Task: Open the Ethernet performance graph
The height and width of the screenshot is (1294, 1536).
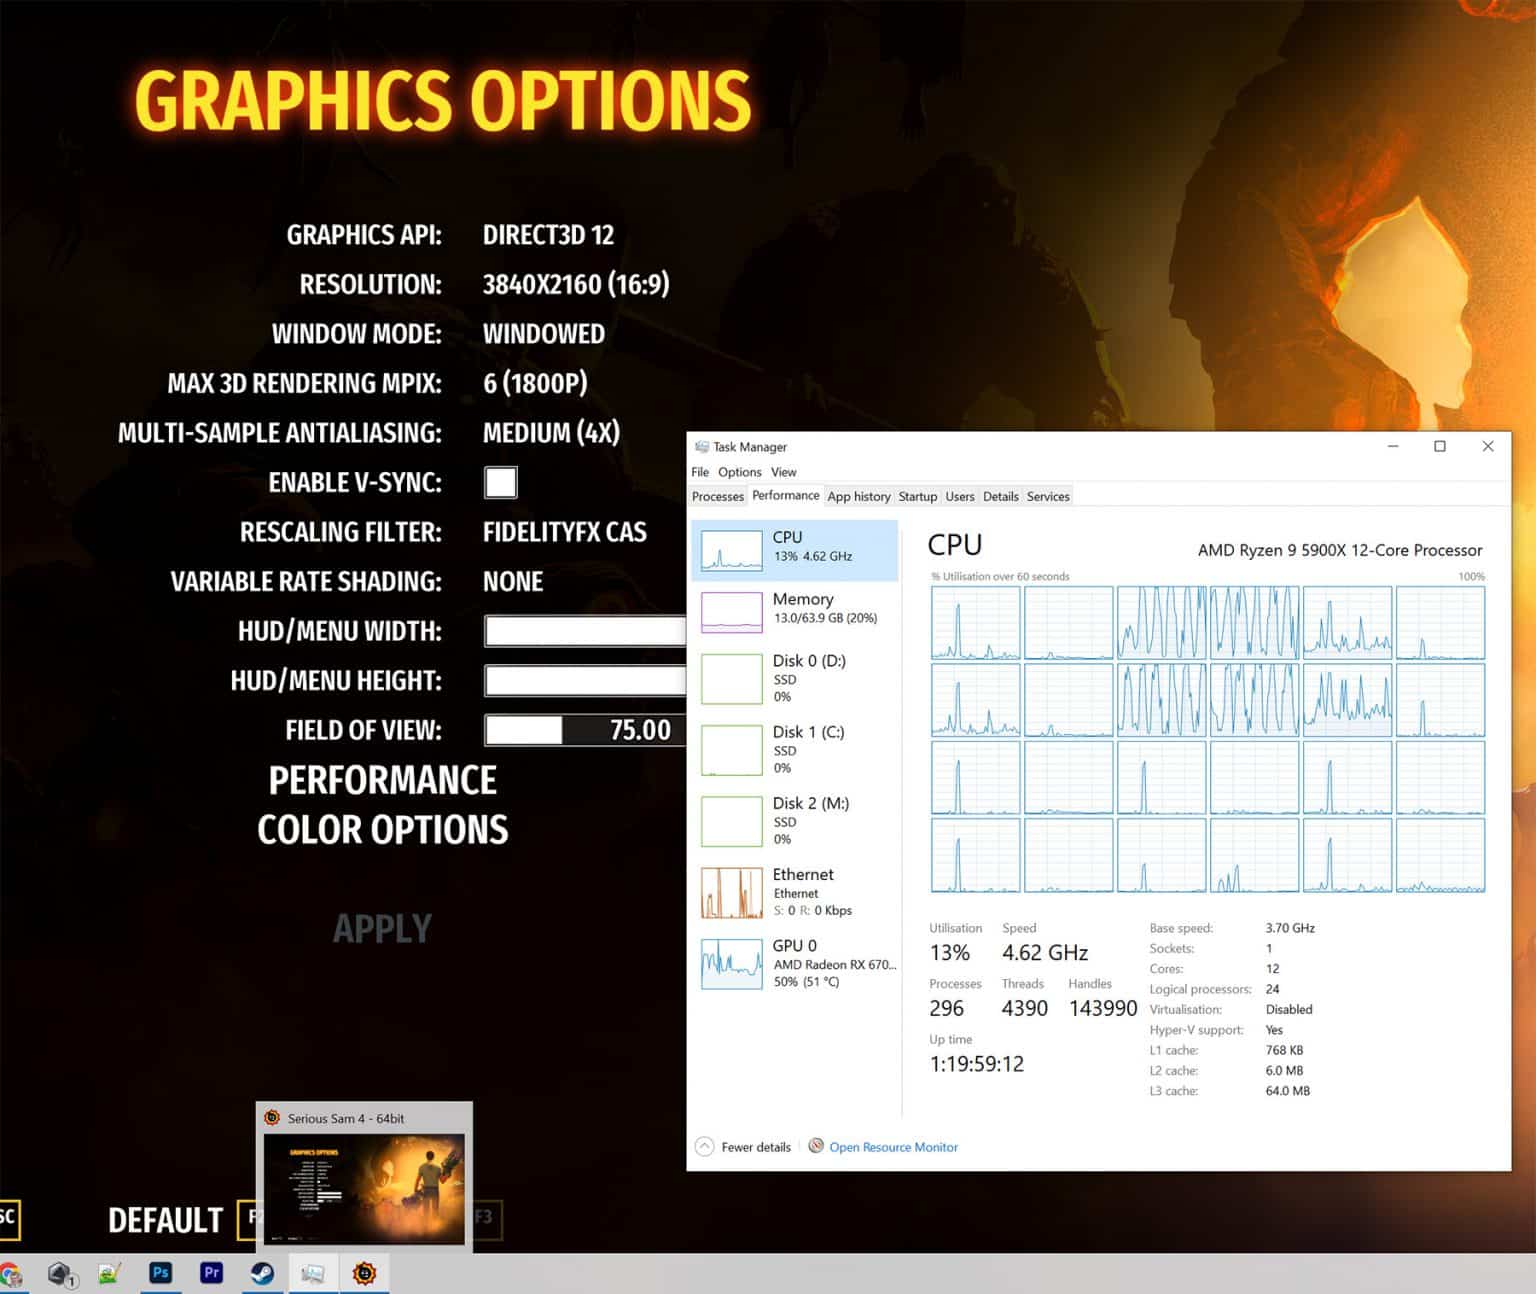Action: point(795,890)
